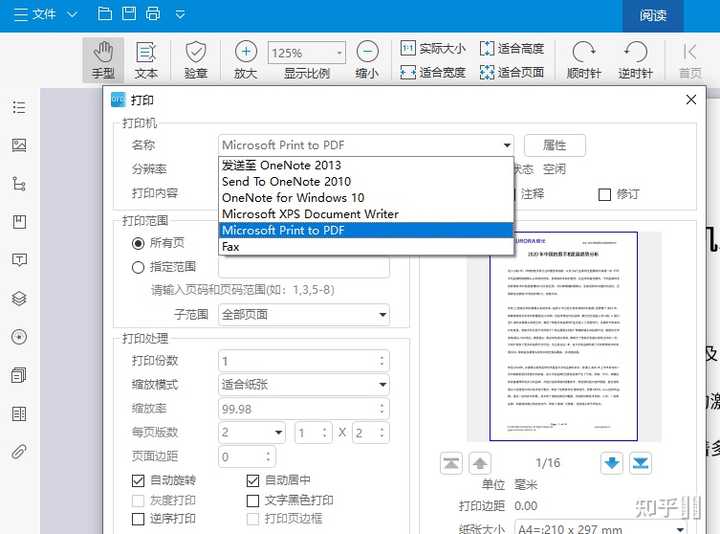The height and width of the screenshot is (534, 720).
Task: Click the 打印份数 copies field
Action: (304, 361)
